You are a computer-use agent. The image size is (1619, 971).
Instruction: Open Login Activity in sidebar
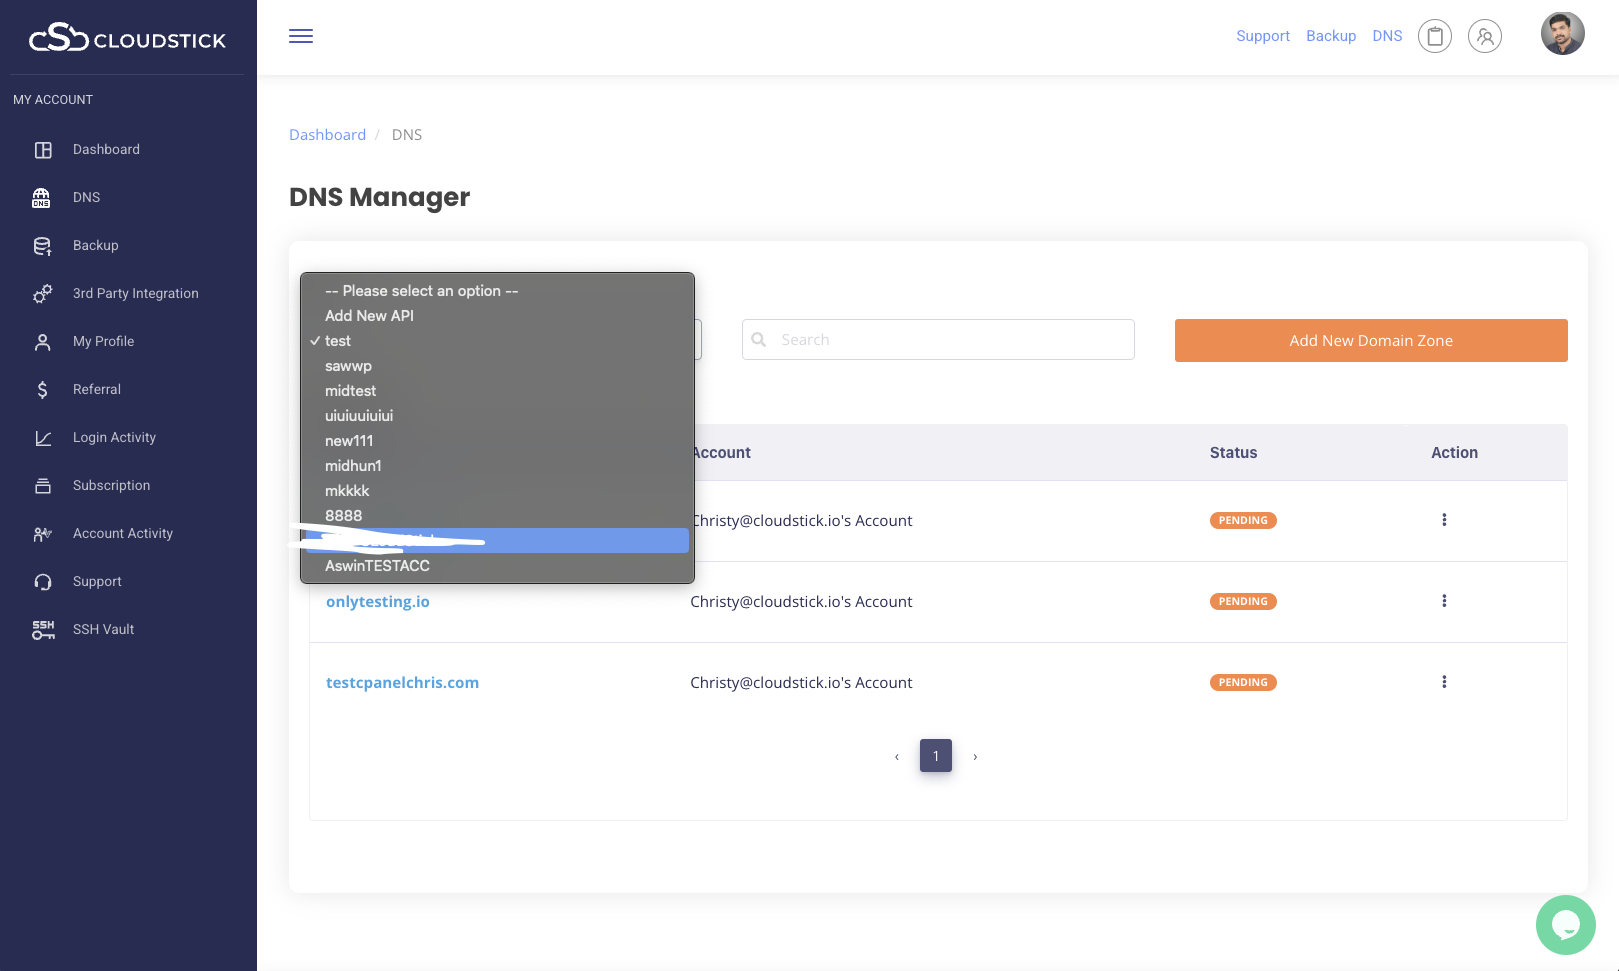[x=114, y=437]
